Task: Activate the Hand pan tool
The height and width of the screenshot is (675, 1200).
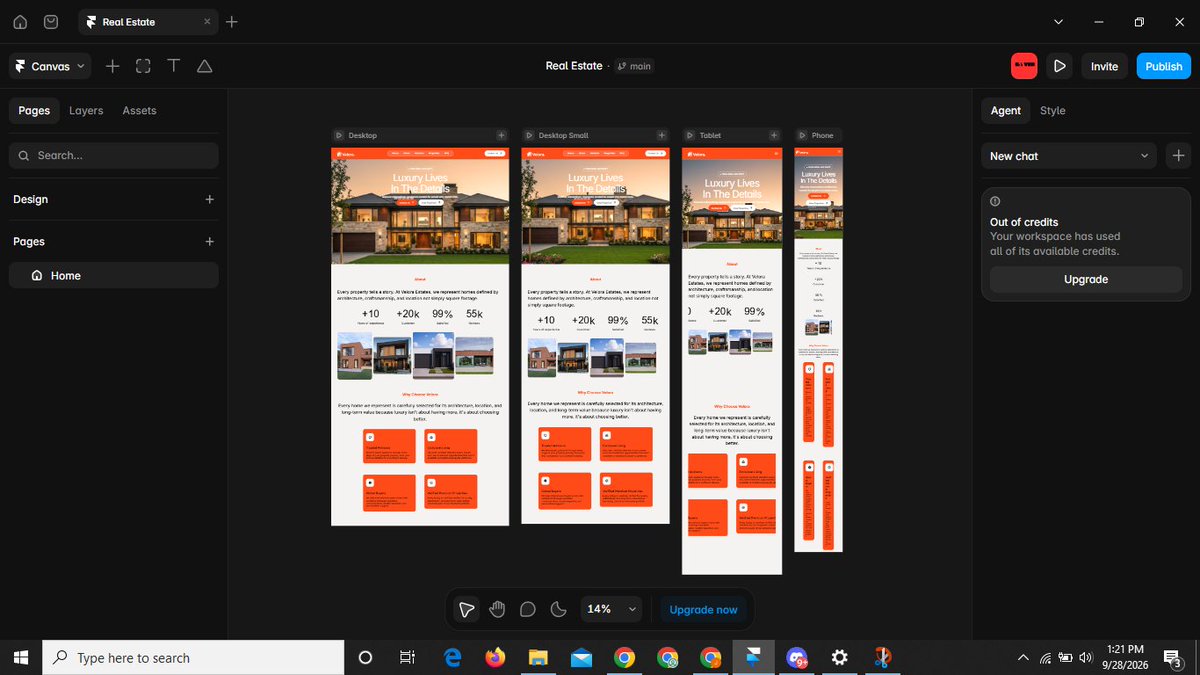Action: [497, 609]
